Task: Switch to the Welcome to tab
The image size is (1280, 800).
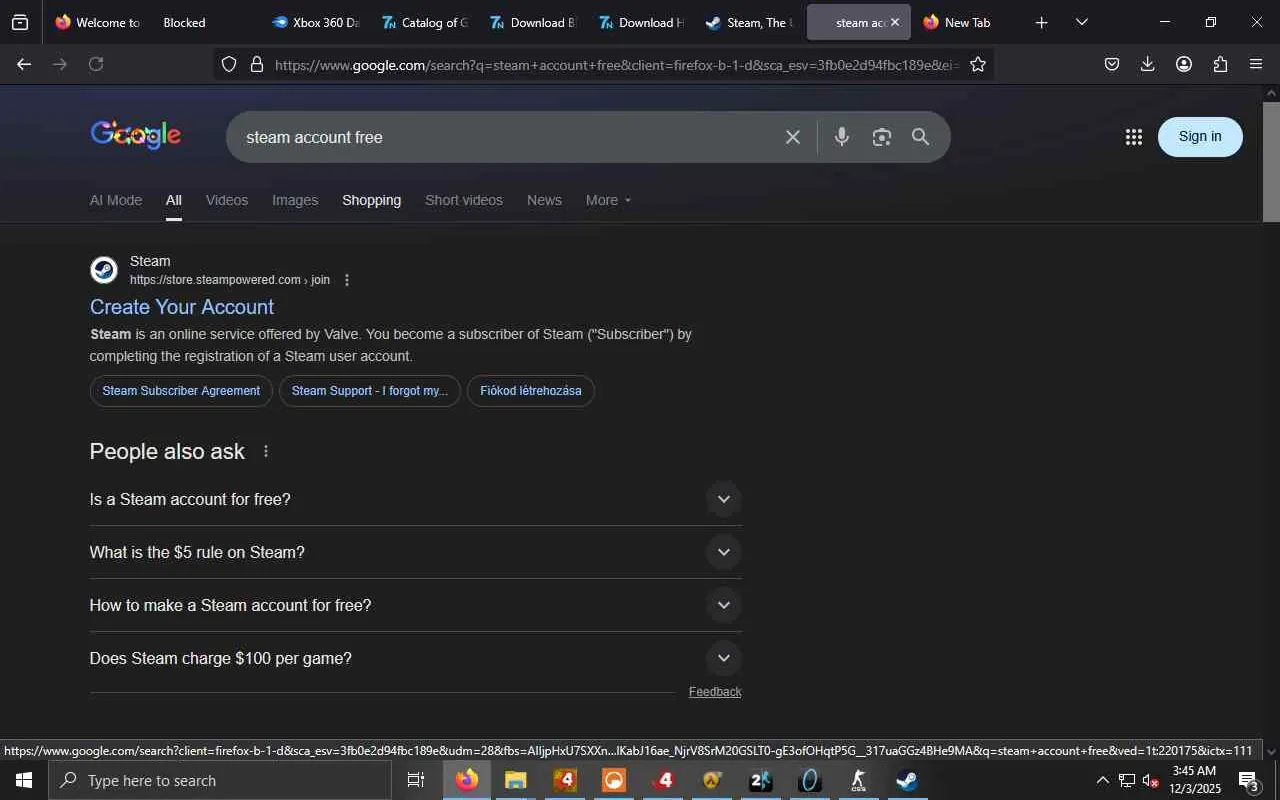Action: click(x=98, y=22)
